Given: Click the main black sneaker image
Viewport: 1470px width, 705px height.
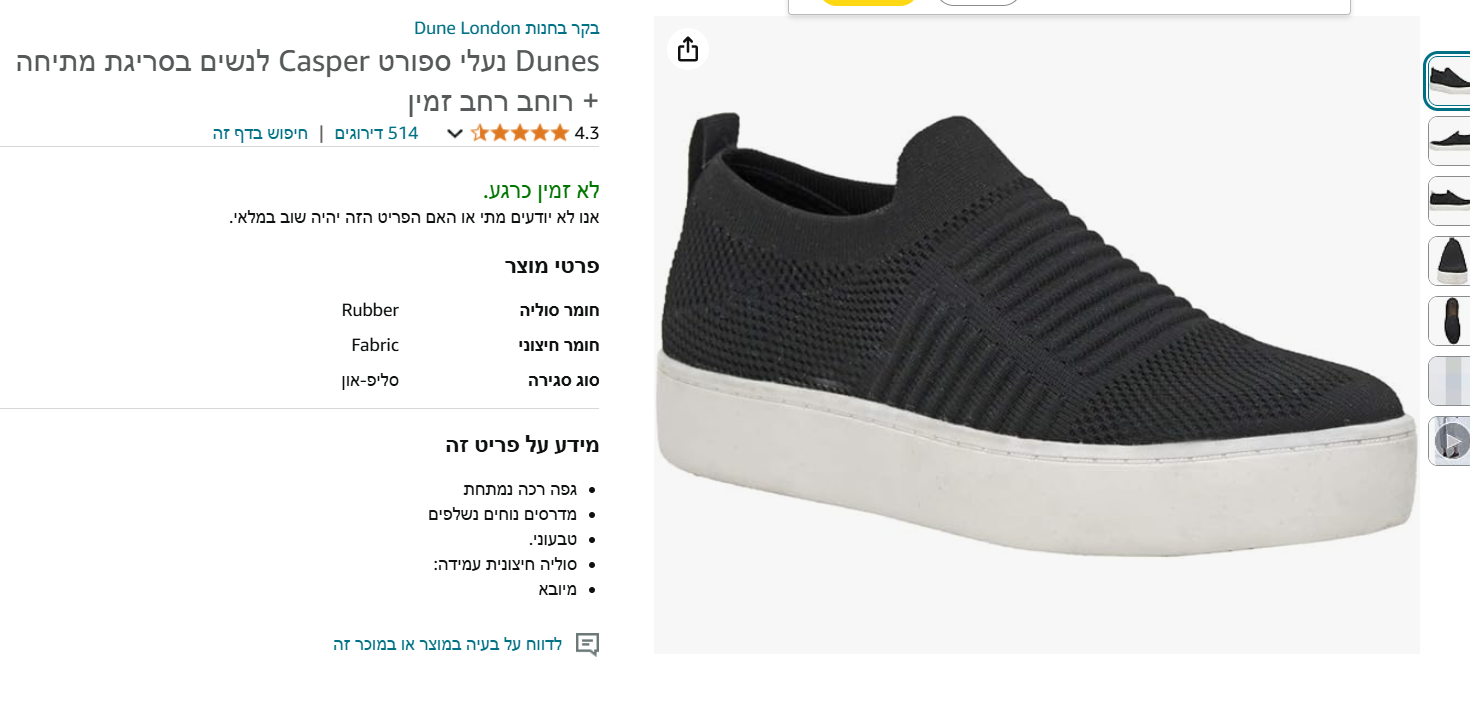Looking at the screenshot, I should point(1036,335).
